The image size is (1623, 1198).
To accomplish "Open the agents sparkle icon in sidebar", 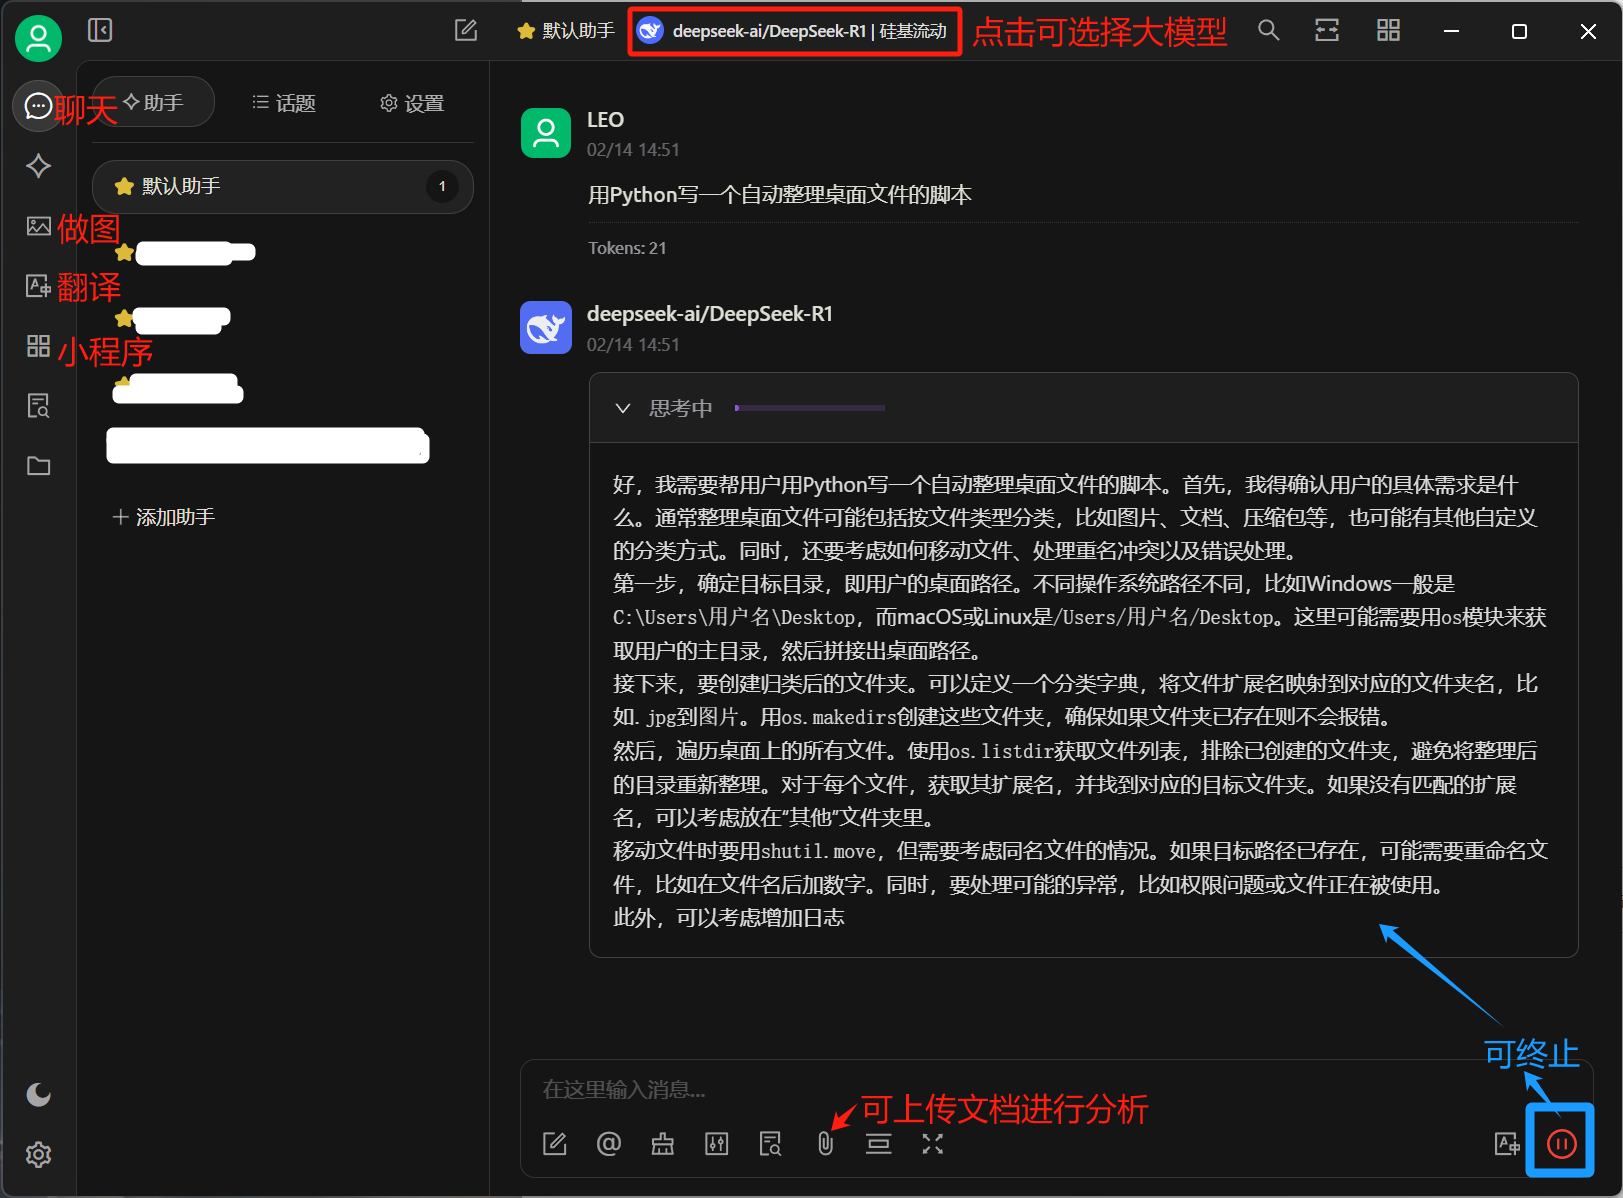I will point(38,166).
